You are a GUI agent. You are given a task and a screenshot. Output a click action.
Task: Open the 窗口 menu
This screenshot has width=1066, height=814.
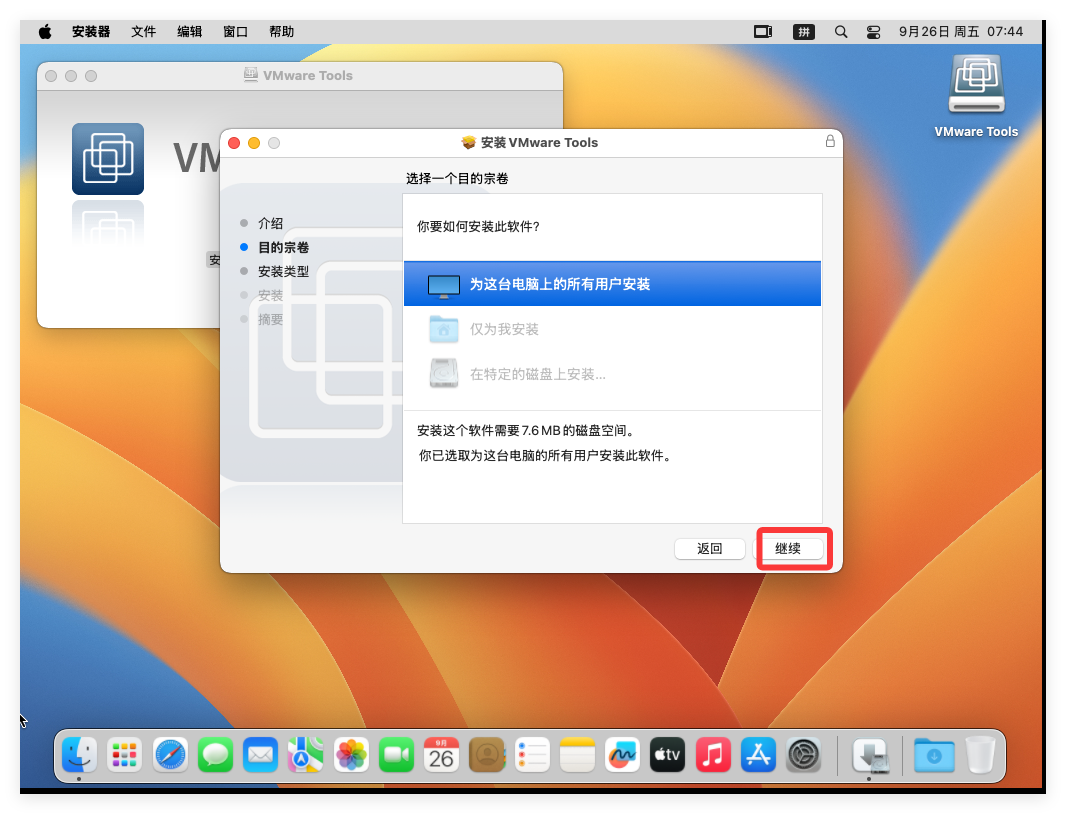235,31
